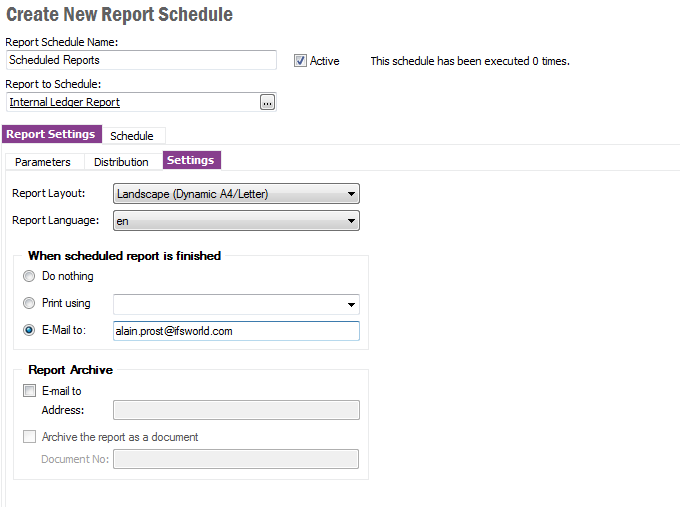
Task: Toggle the Active checkbox
Action: [x=300, y=61]
